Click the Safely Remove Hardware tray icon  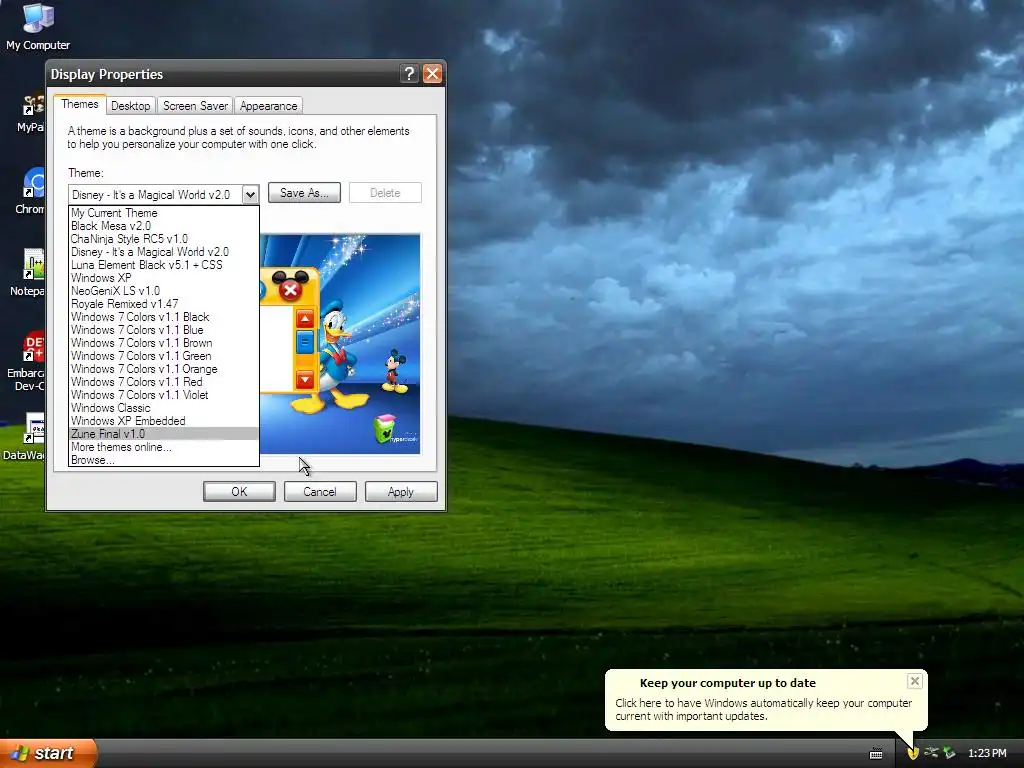[x=950, y=753]
